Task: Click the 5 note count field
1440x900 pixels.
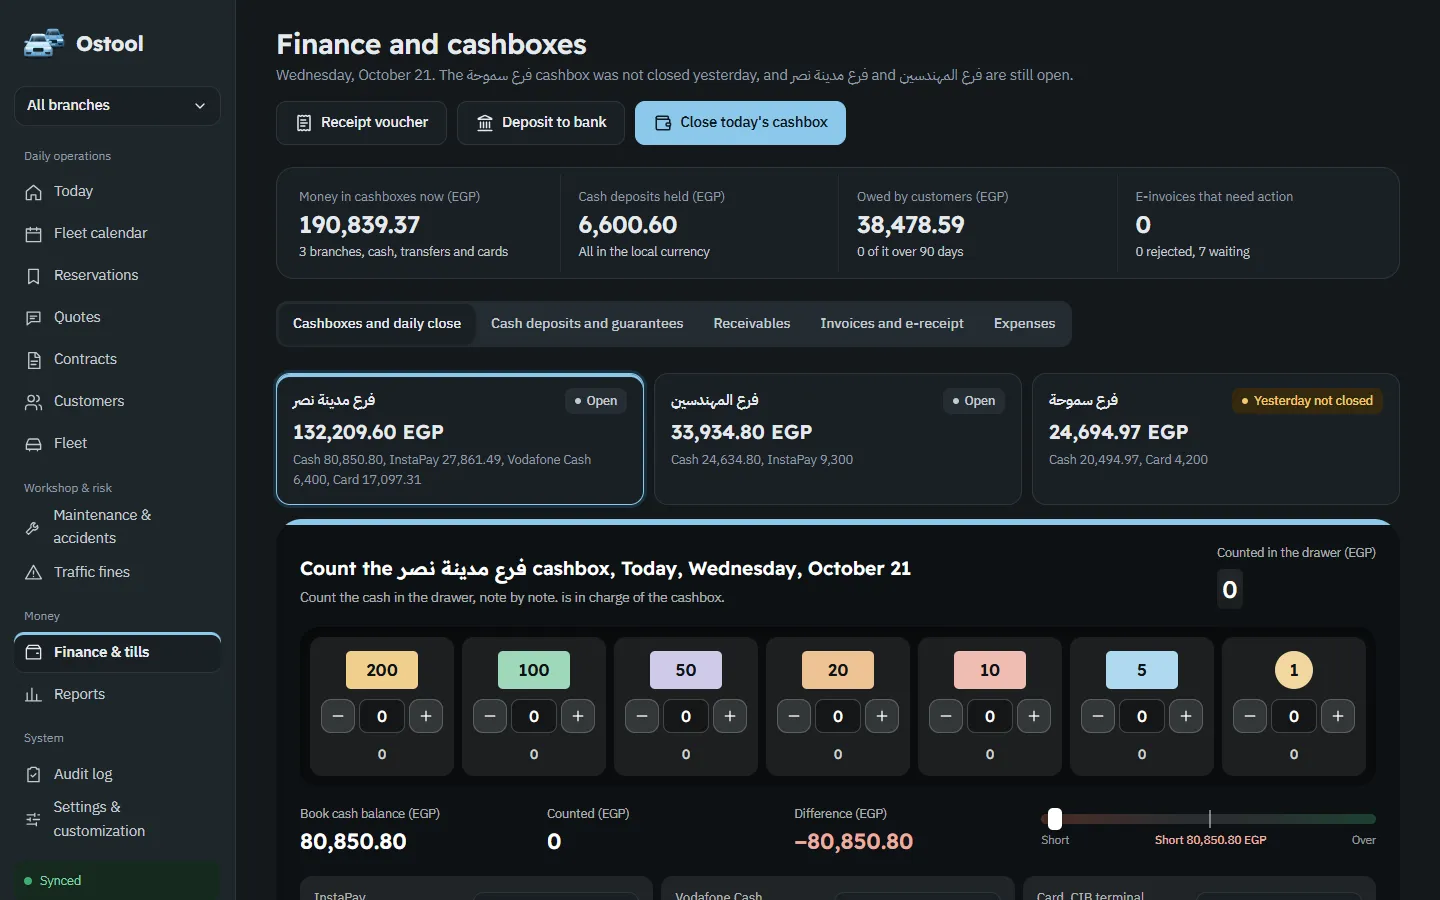Action: point(1142,716)
